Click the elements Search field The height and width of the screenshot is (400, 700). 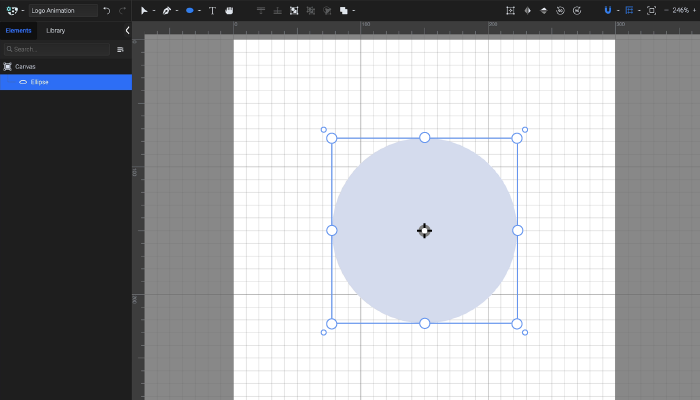pyautogui.click(x=57, y=49)
